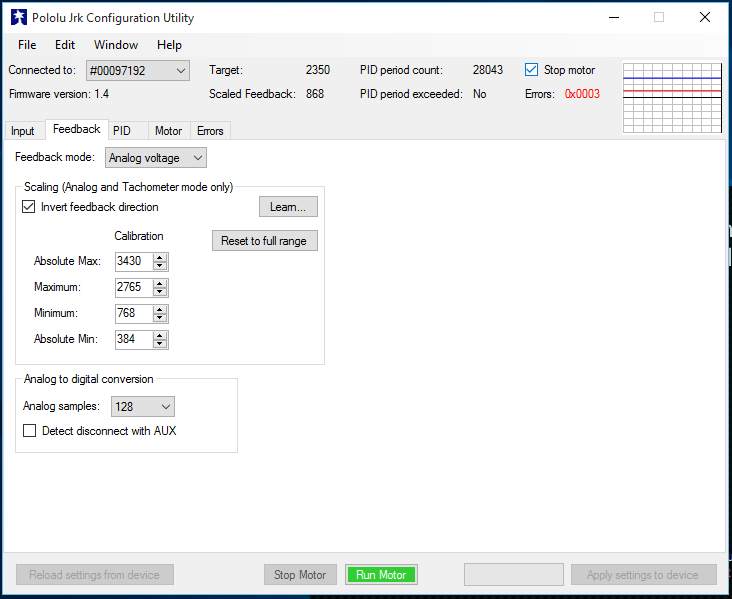Select the Feedback tab

pyautogui.click(x=77, y=129)
